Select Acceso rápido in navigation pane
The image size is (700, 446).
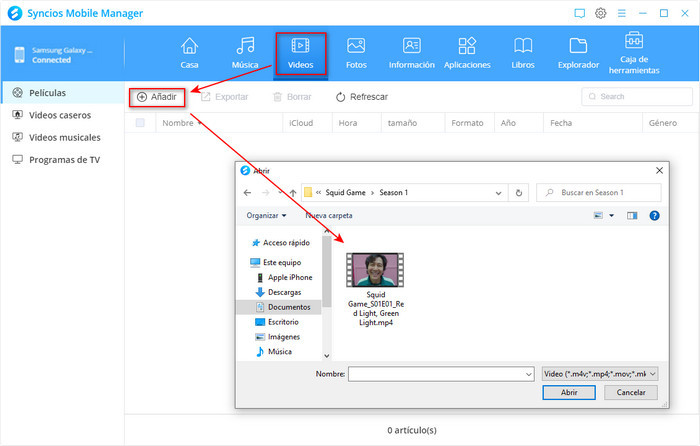pyautogui.click(x=281, y=243)
